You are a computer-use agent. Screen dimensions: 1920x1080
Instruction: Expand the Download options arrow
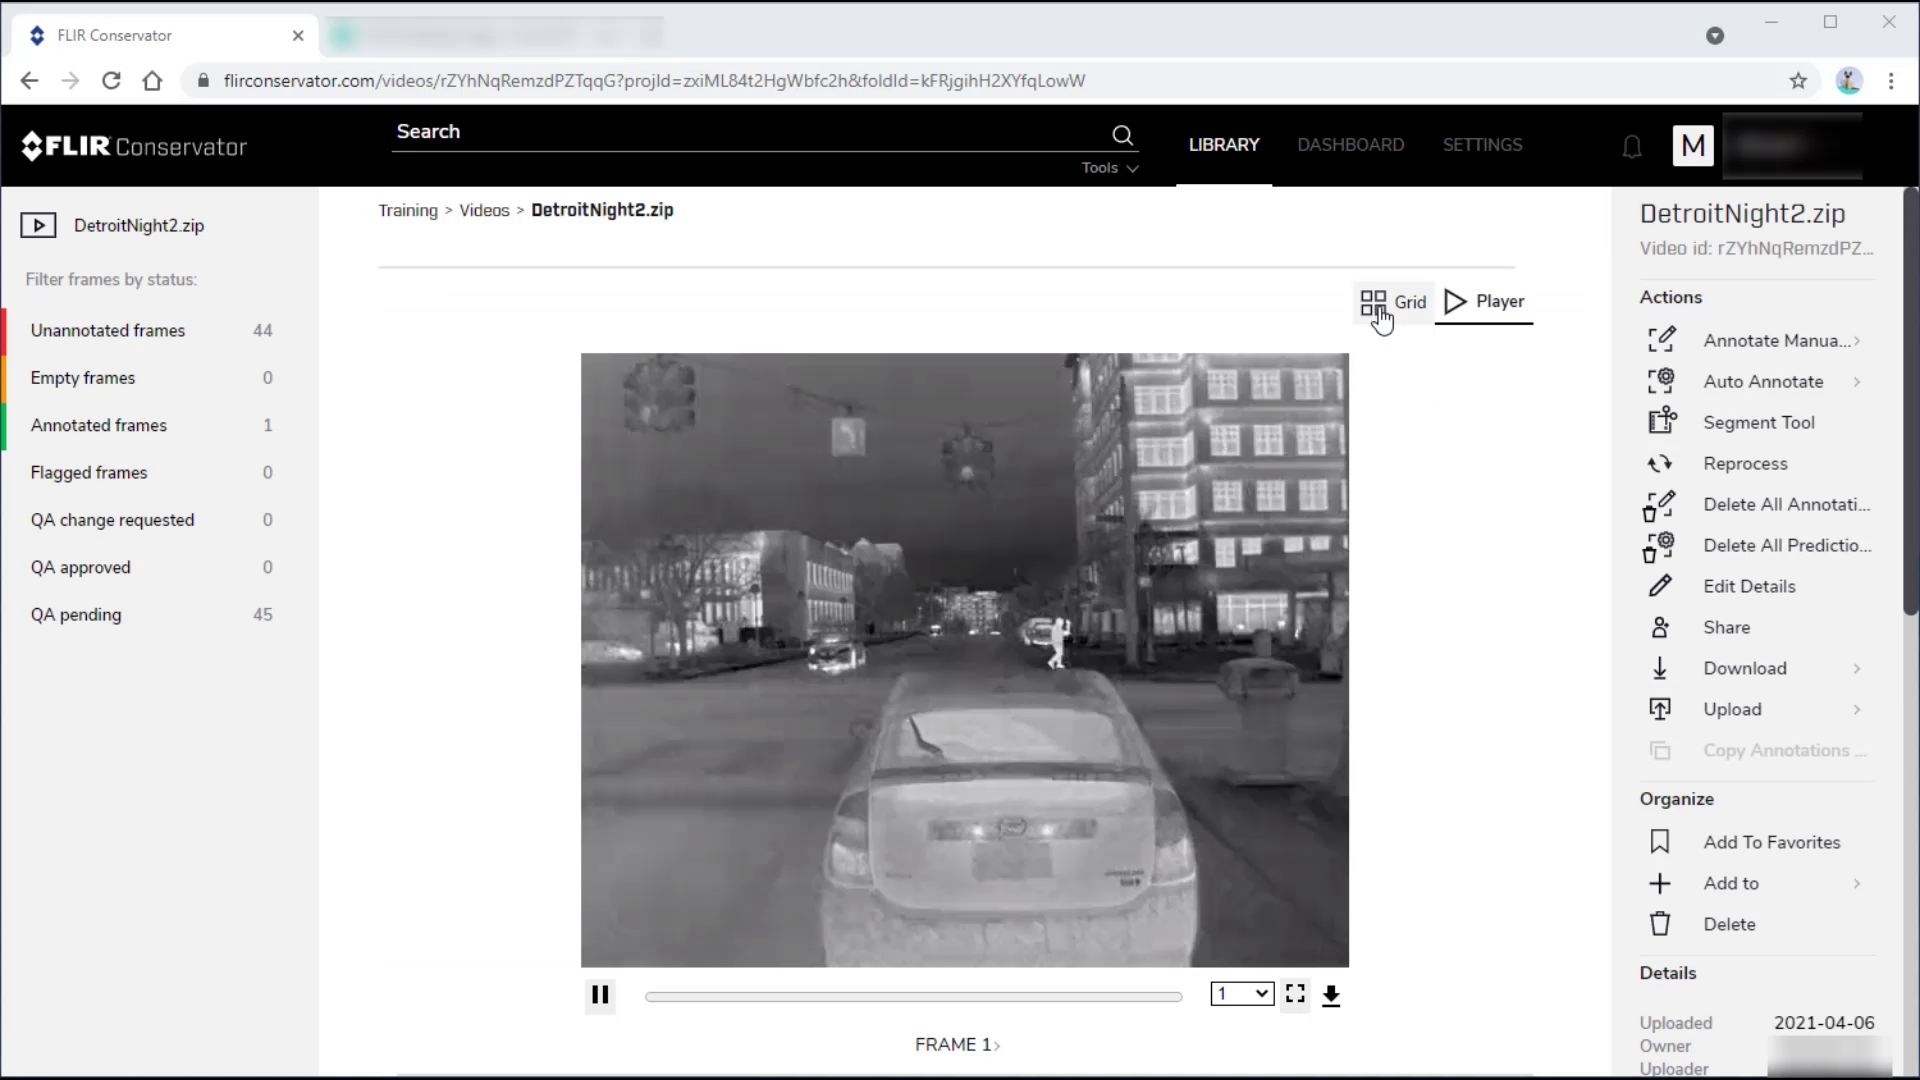pos(1859,667)
